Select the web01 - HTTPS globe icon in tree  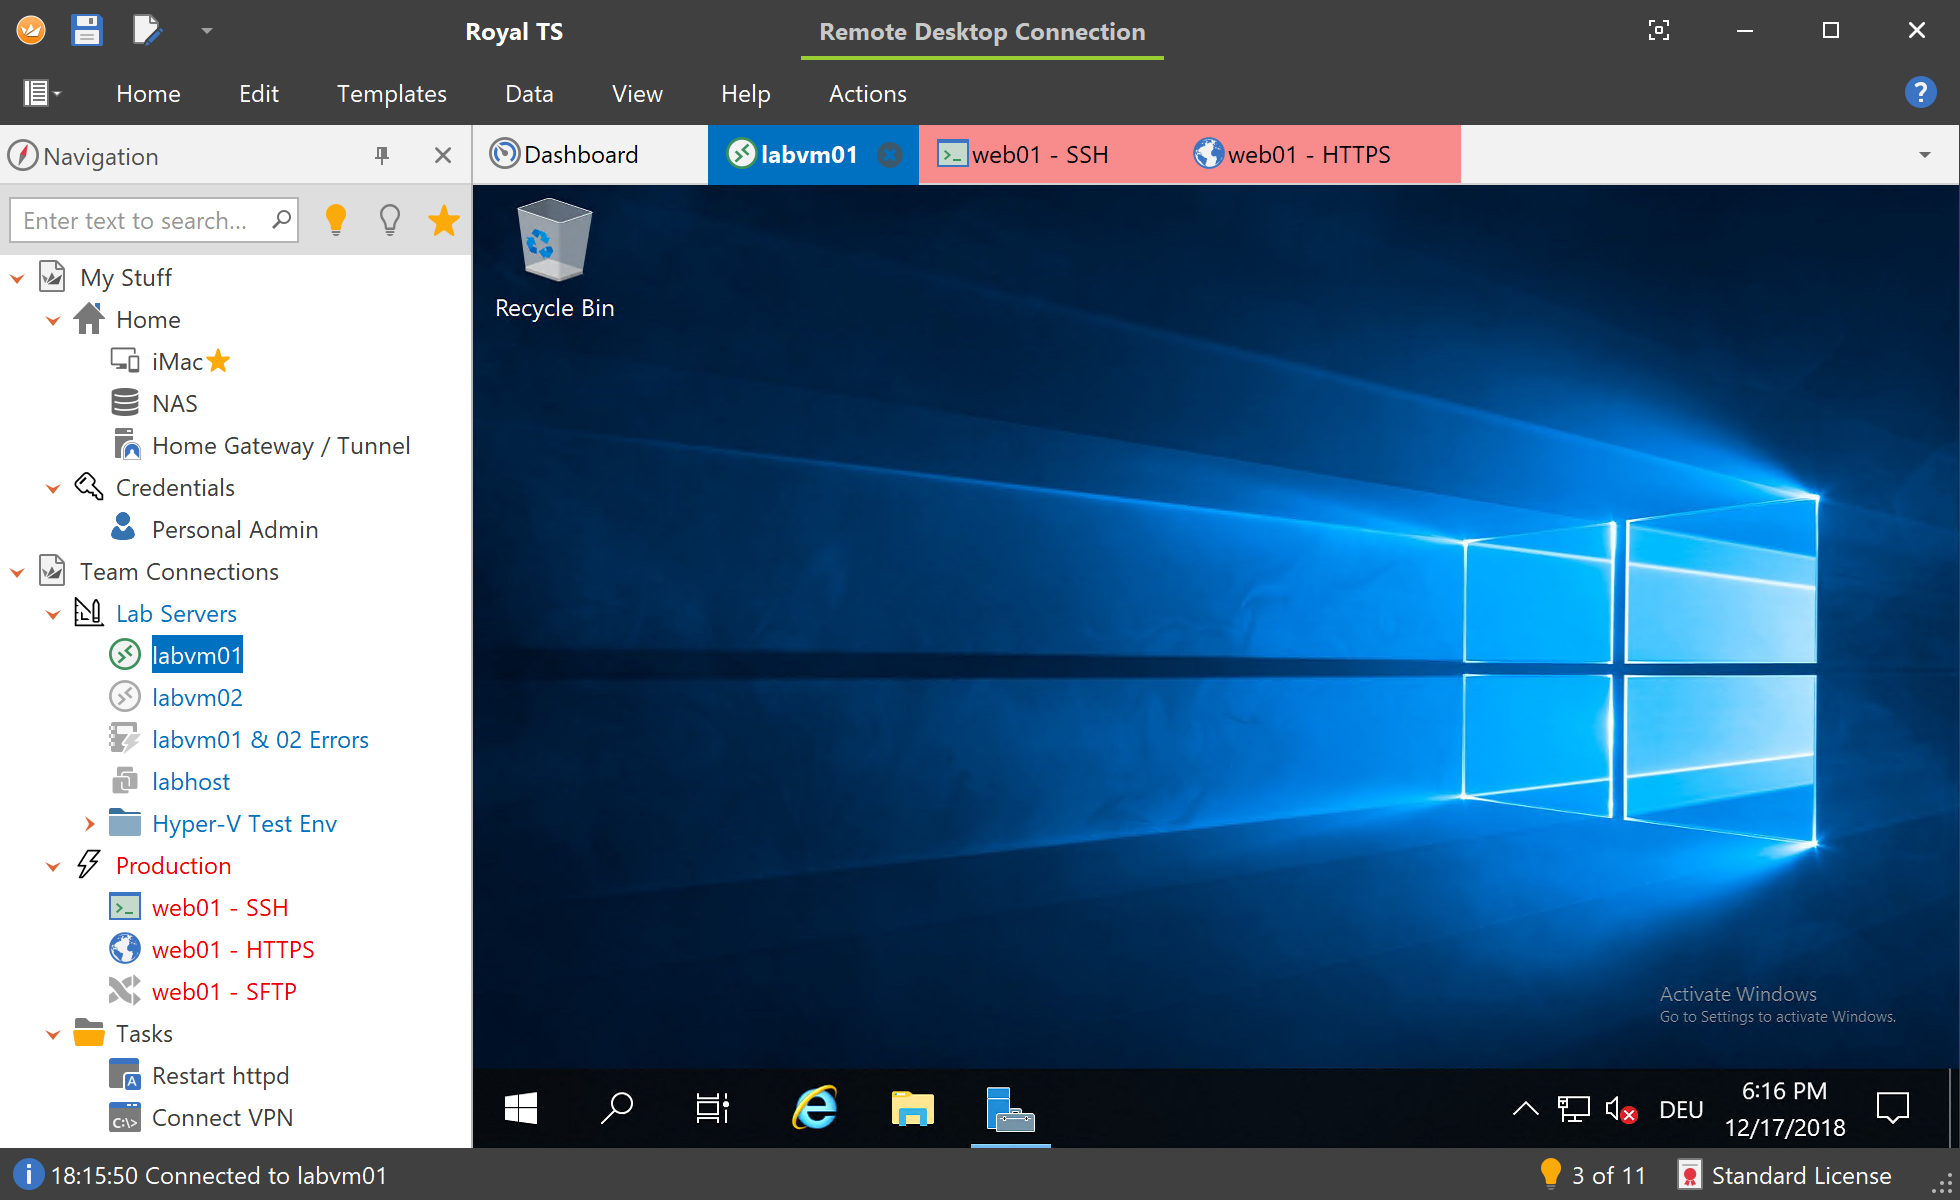[x=125, y=949]
